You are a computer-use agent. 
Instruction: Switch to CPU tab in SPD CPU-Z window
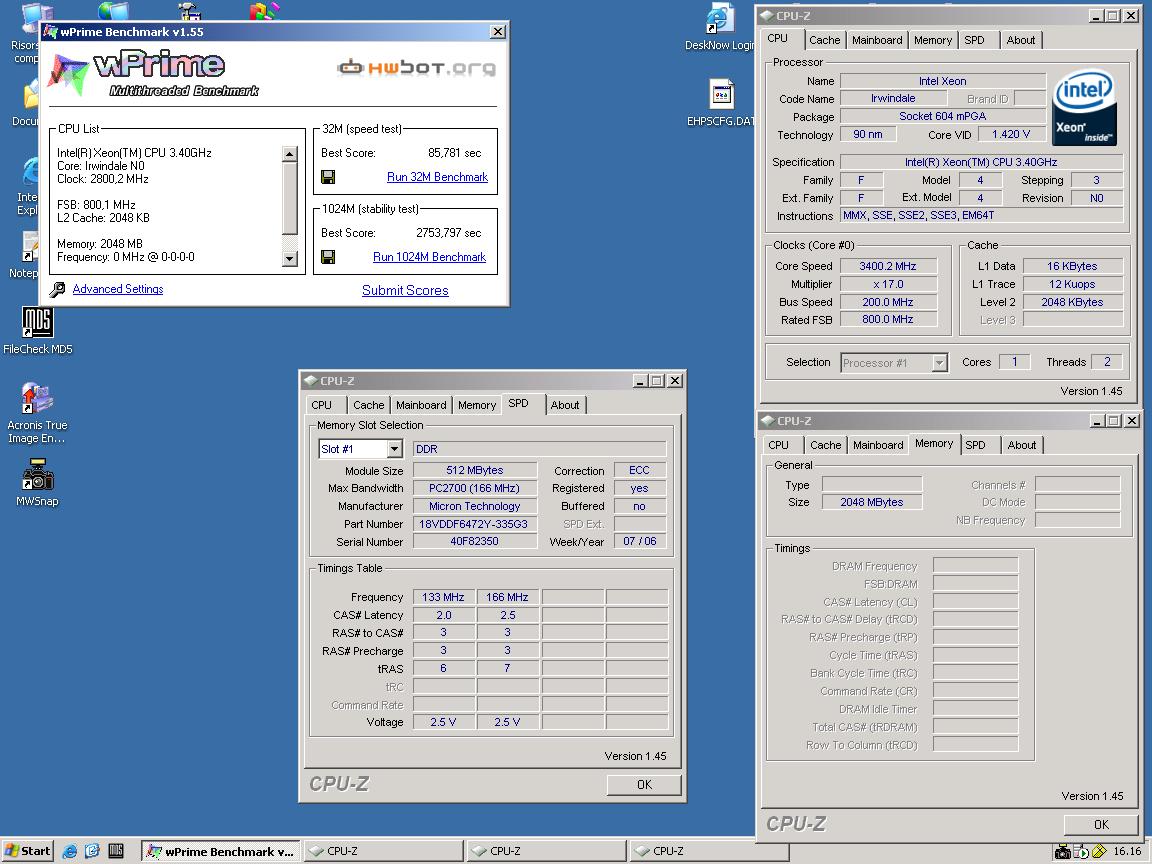[x=322, y=405]
